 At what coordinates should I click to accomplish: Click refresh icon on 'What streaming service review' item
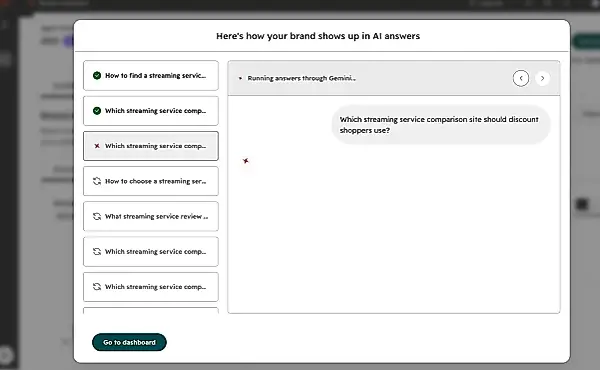[x=97, y=216]
